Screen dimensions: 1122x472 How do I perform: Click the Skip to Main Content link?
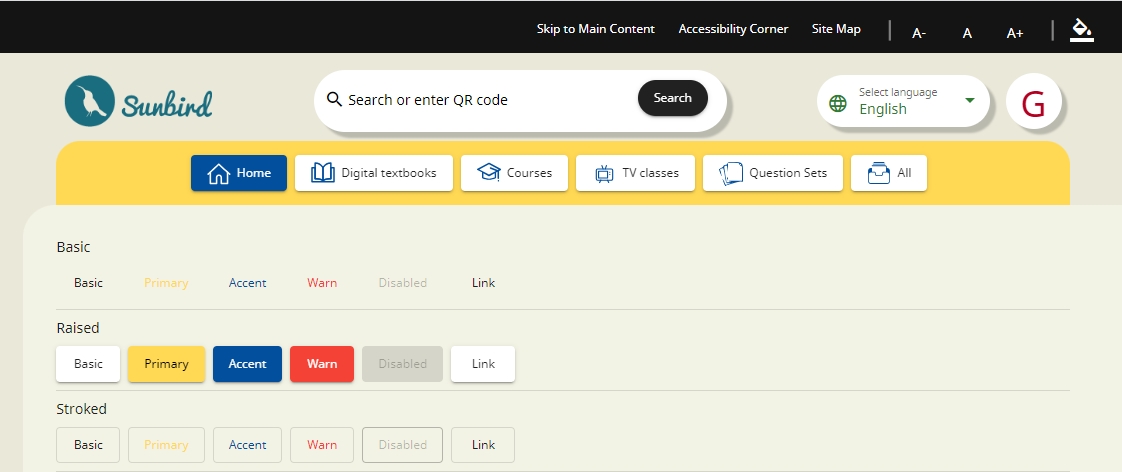[595, 29]
